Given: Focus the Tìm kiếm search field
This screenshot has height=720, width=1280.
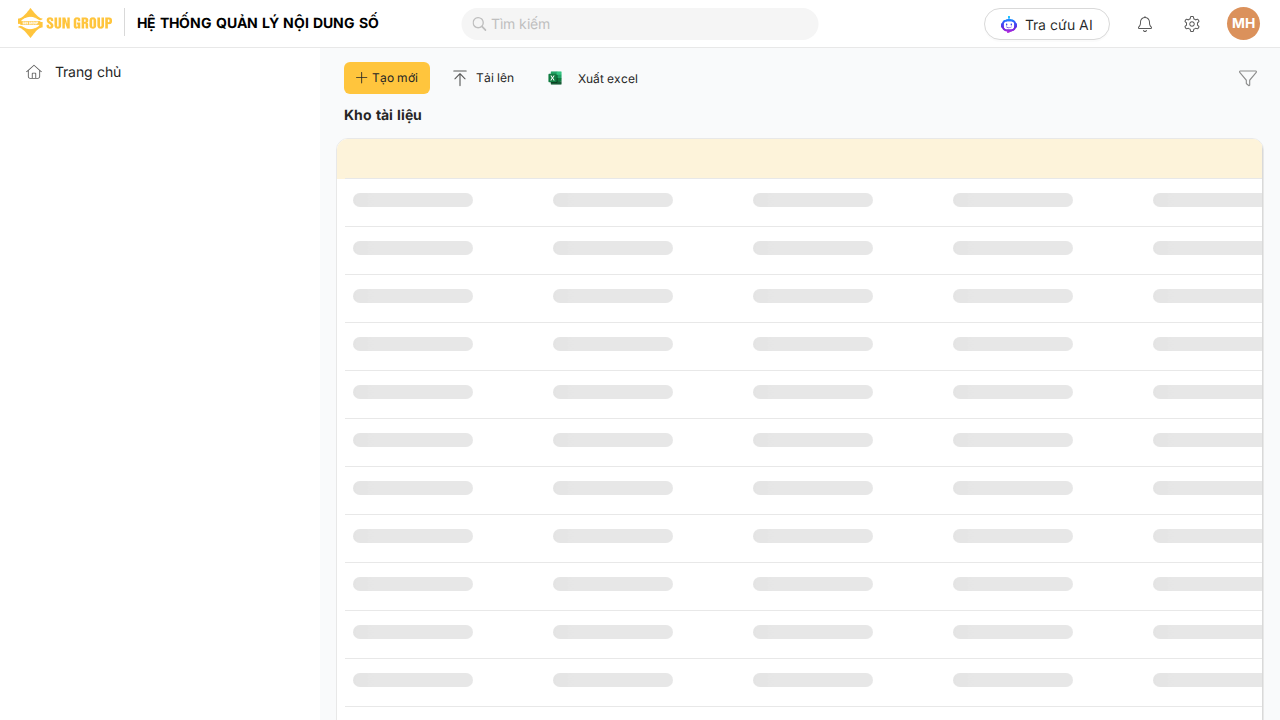Looking at the screenshot, I should [x=650, y=24].
